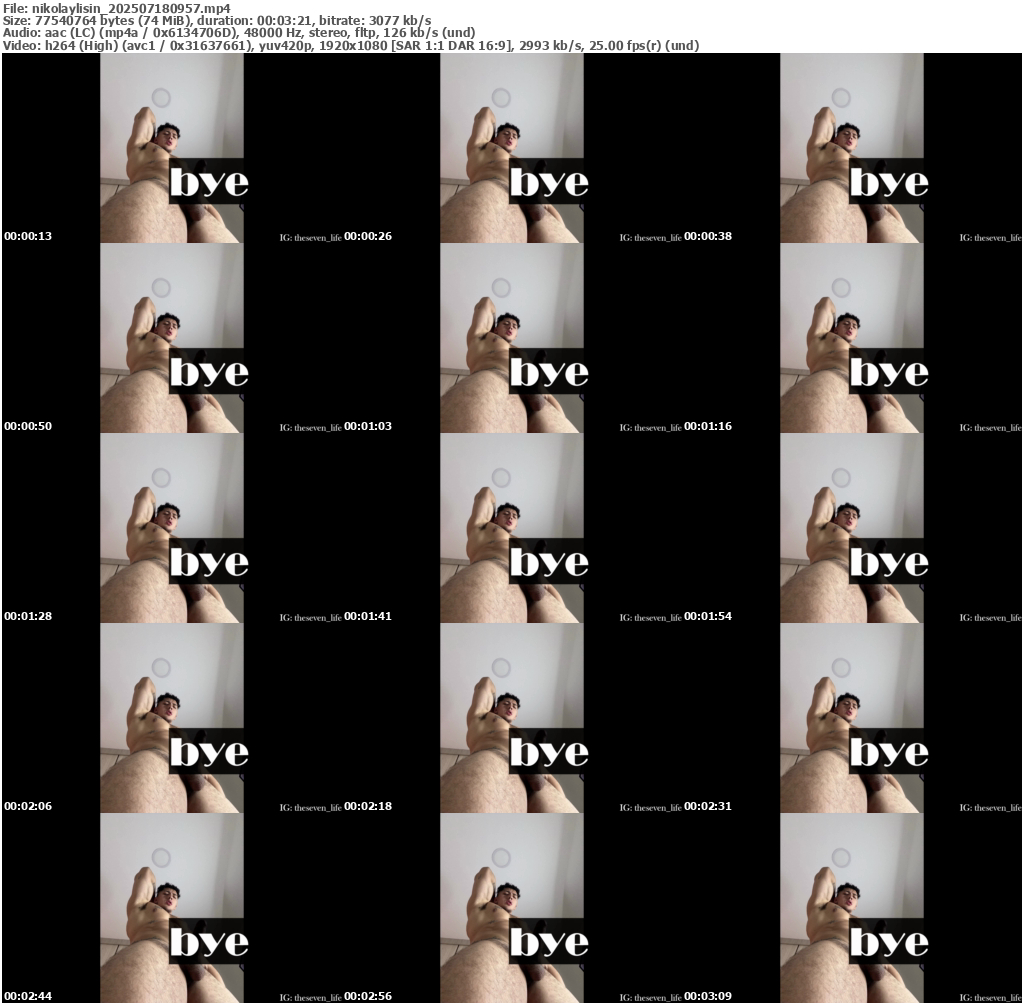
Task: Open the frame labeled 00:00:26
Action: (512, 148)
